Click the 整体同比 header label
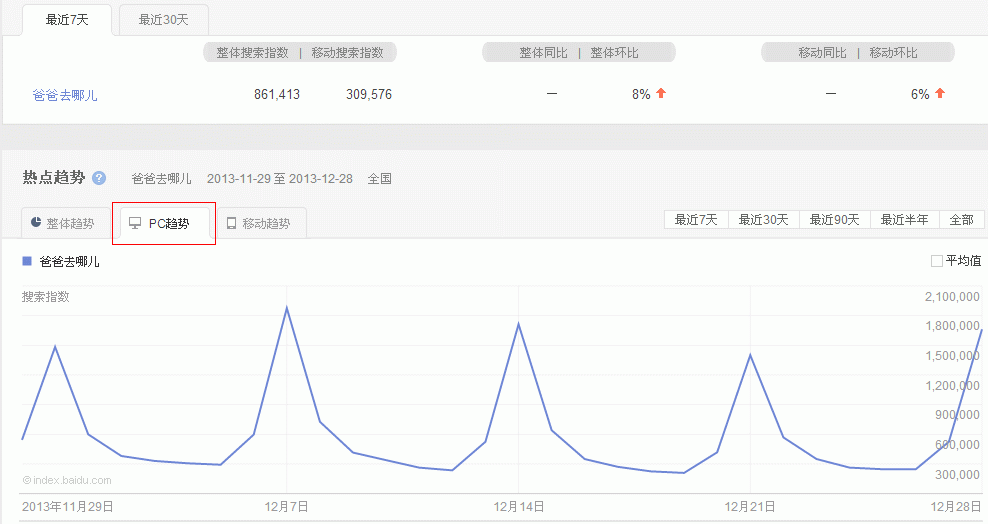This screenshot has width=988, height=524. point(543,53)
